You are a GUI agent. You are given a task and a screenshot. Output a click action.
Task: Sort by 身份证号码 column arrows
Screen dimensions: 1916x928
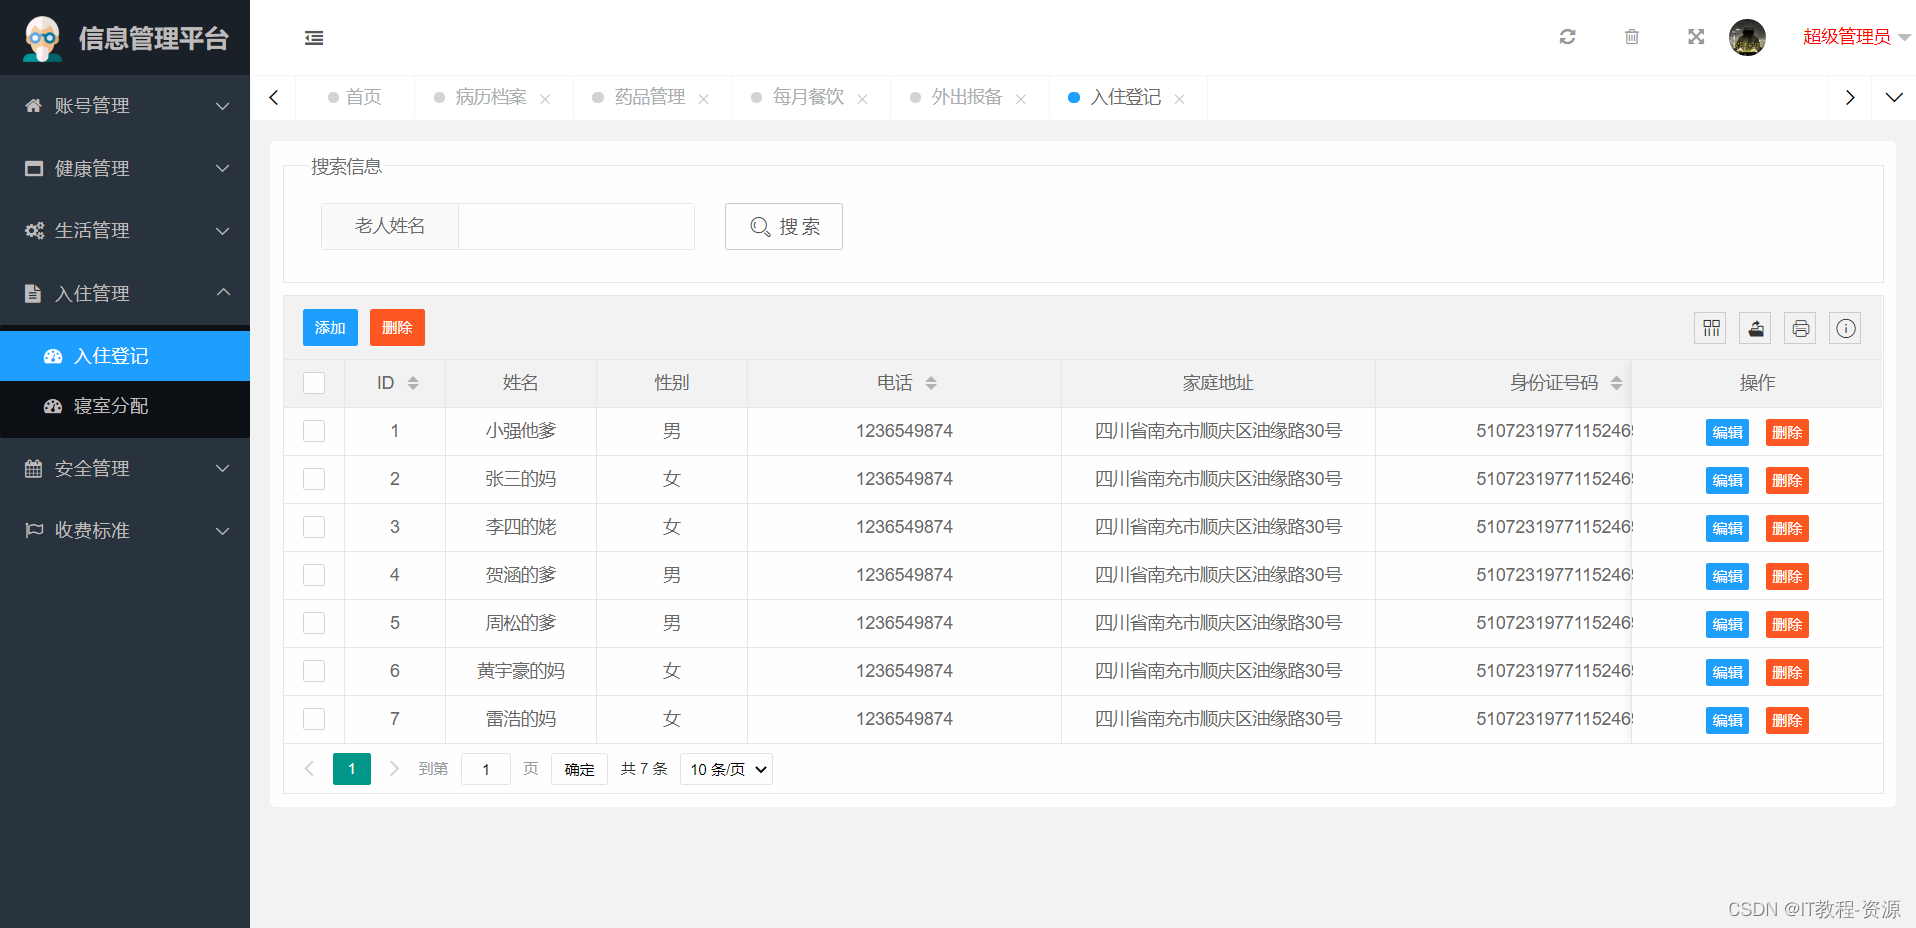pyautogui.click(x=1616, y=383)
